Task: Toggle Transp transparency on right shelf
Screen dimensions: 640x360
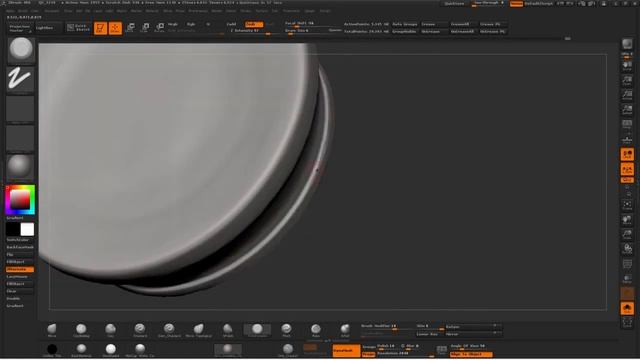Action: pos(627,279)
